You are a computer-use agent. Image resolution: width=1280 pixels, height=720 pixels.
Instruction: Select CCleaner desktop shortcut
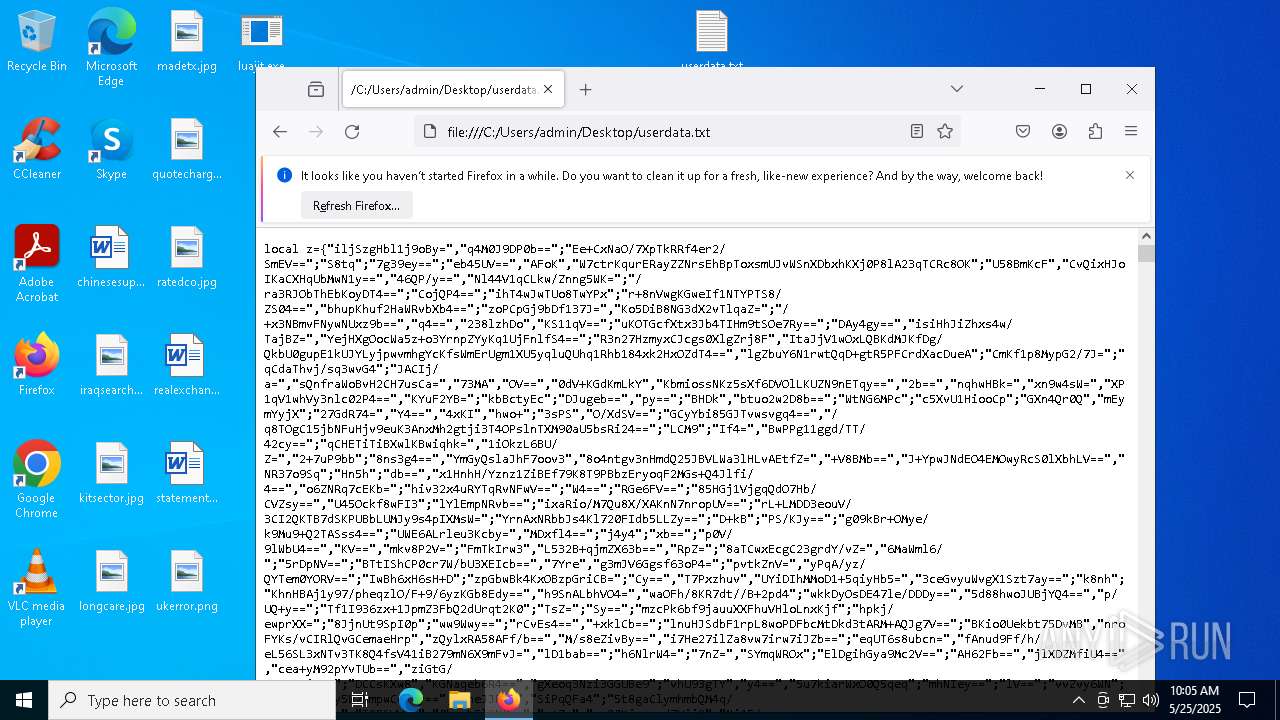(x=37, y=149)
